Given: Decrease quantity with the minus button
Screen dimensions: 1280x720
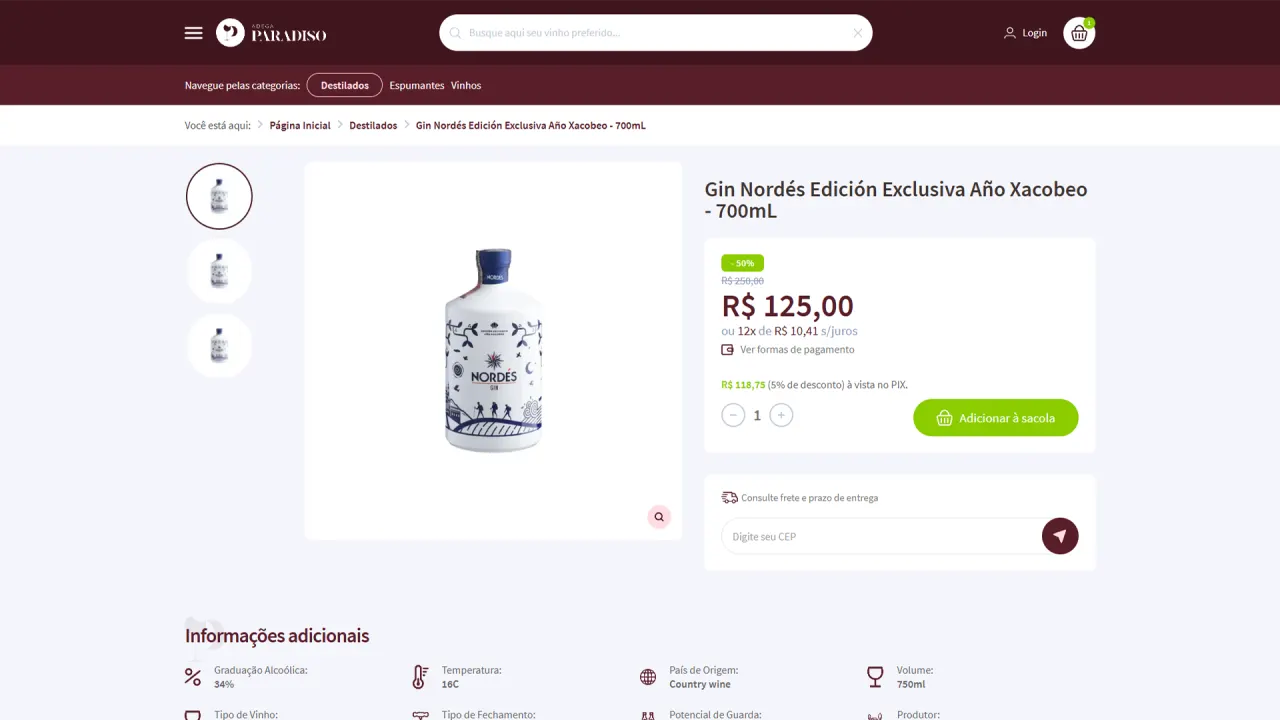Looking at the screenshot, I should tap(733, 415).
